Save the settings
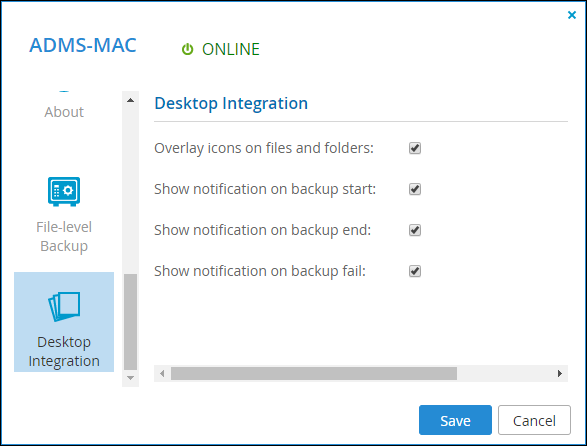The height and width of the screenshot is (446, 587). (x=455, y=420)
